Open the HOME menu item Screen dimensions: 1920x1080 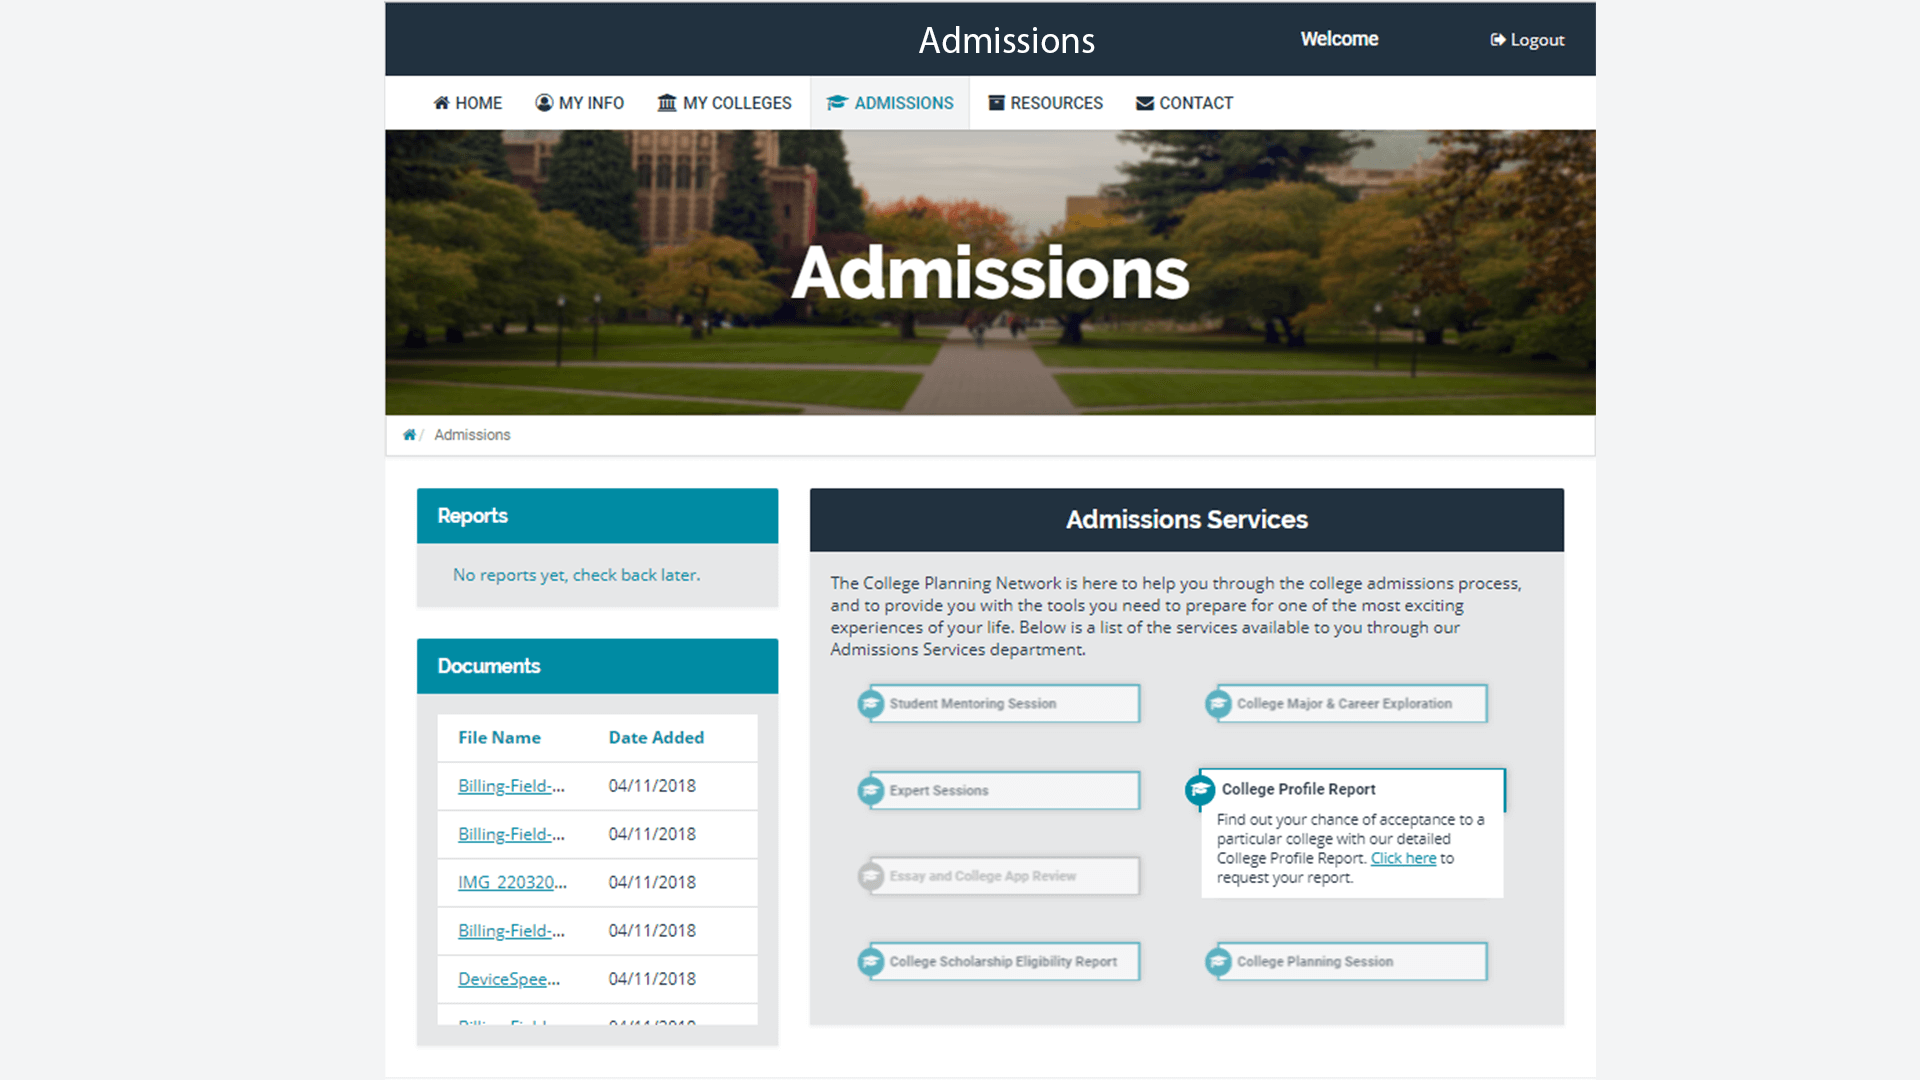point(467,103)
